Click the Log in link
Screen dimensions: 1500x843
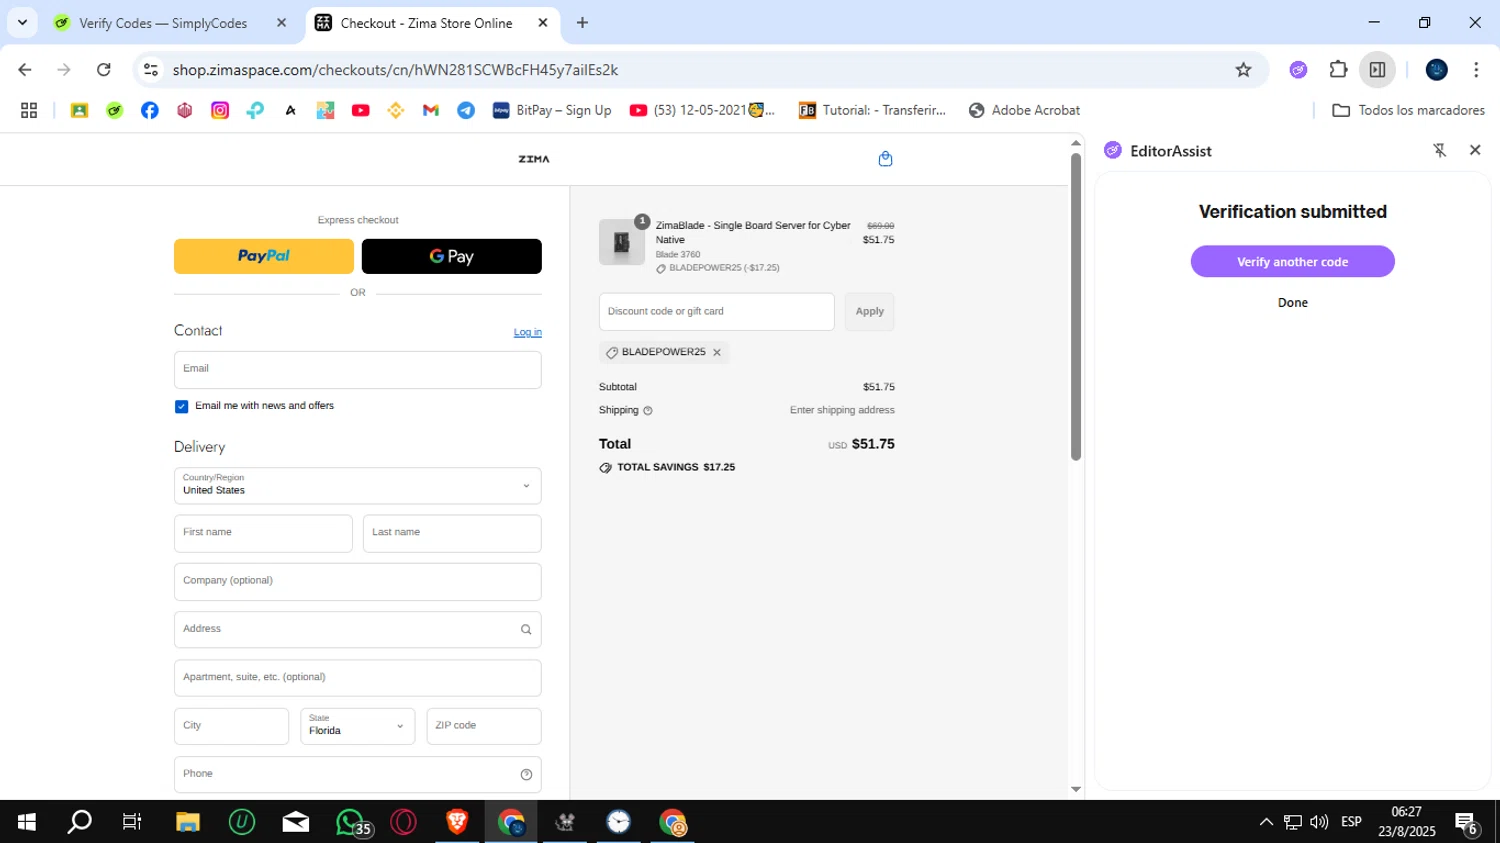click(528, 333)
